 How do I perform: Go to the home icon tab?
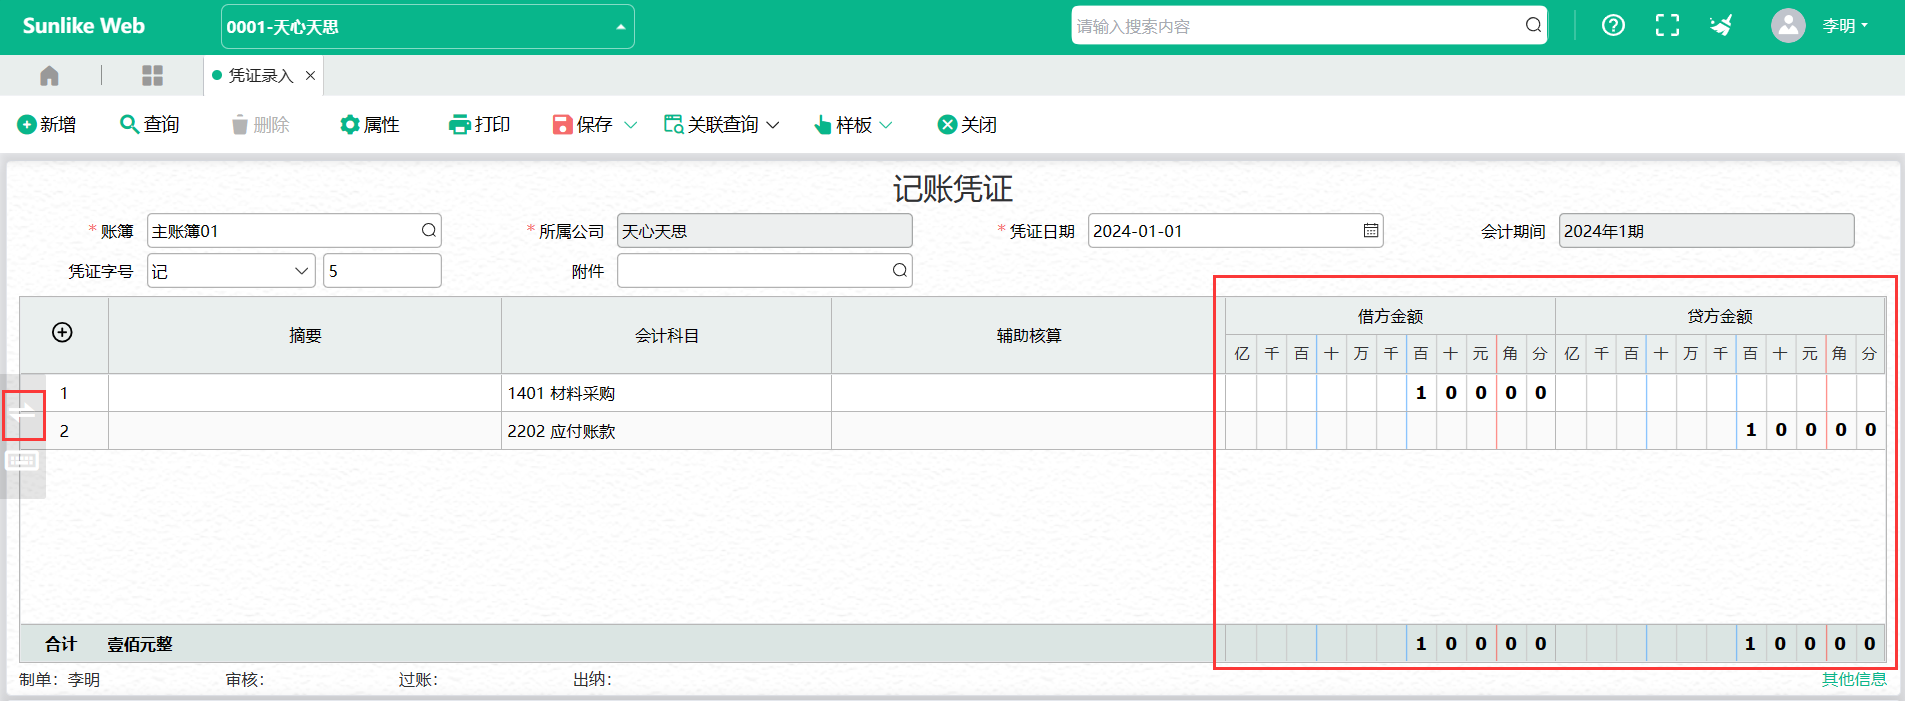[49, 76]
